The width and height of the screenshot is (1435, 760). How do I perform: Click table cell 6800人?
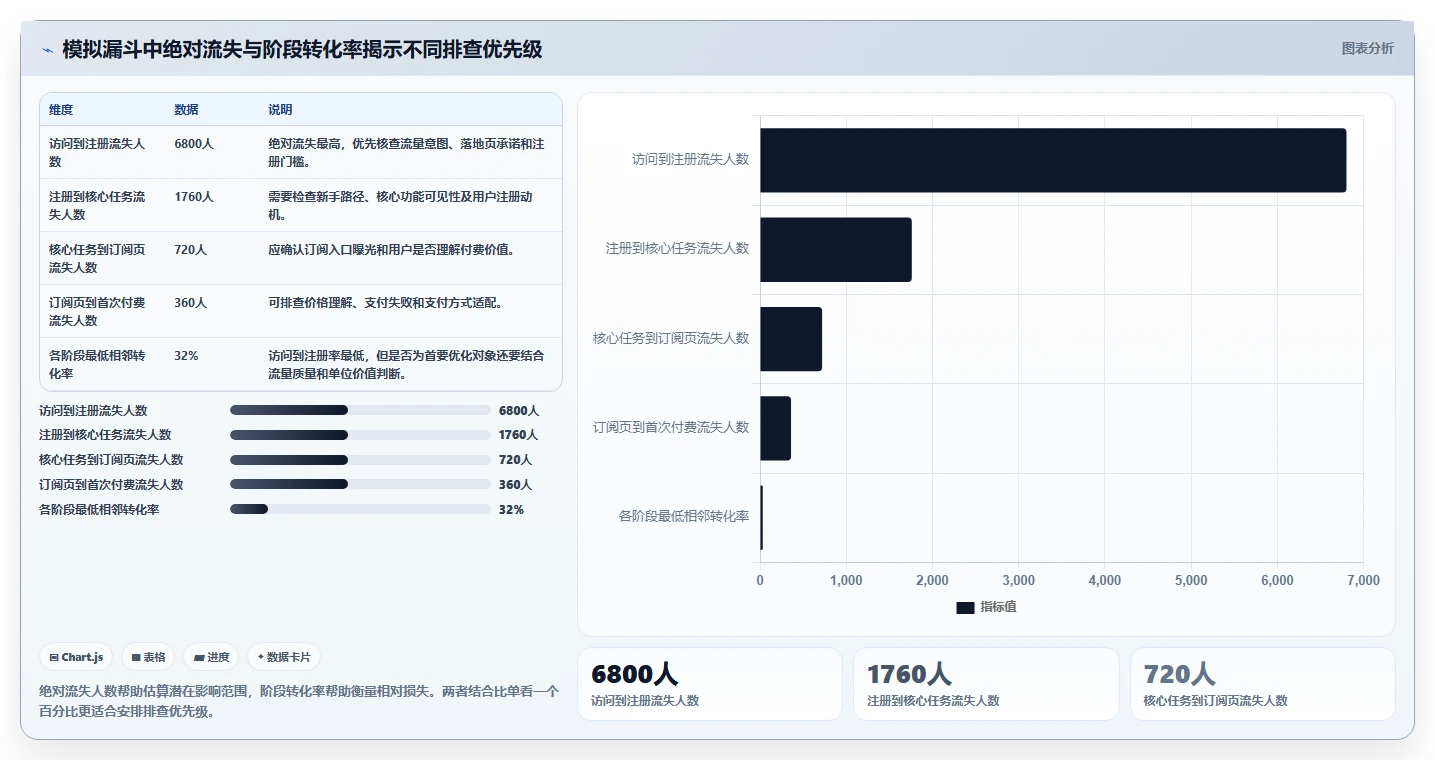click(x=194, y=144)
